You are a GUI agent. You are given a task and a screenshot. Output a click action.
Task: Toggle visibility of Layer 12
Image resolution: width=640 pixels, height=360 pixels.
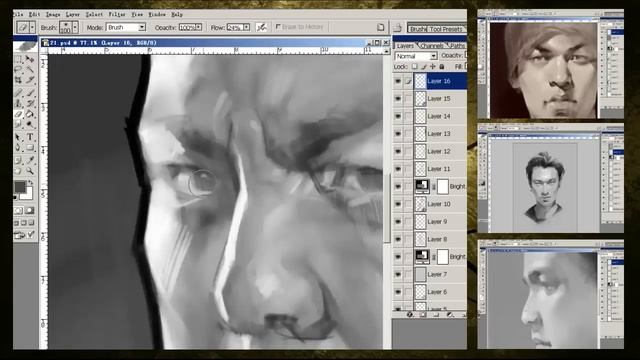[398, 151]
